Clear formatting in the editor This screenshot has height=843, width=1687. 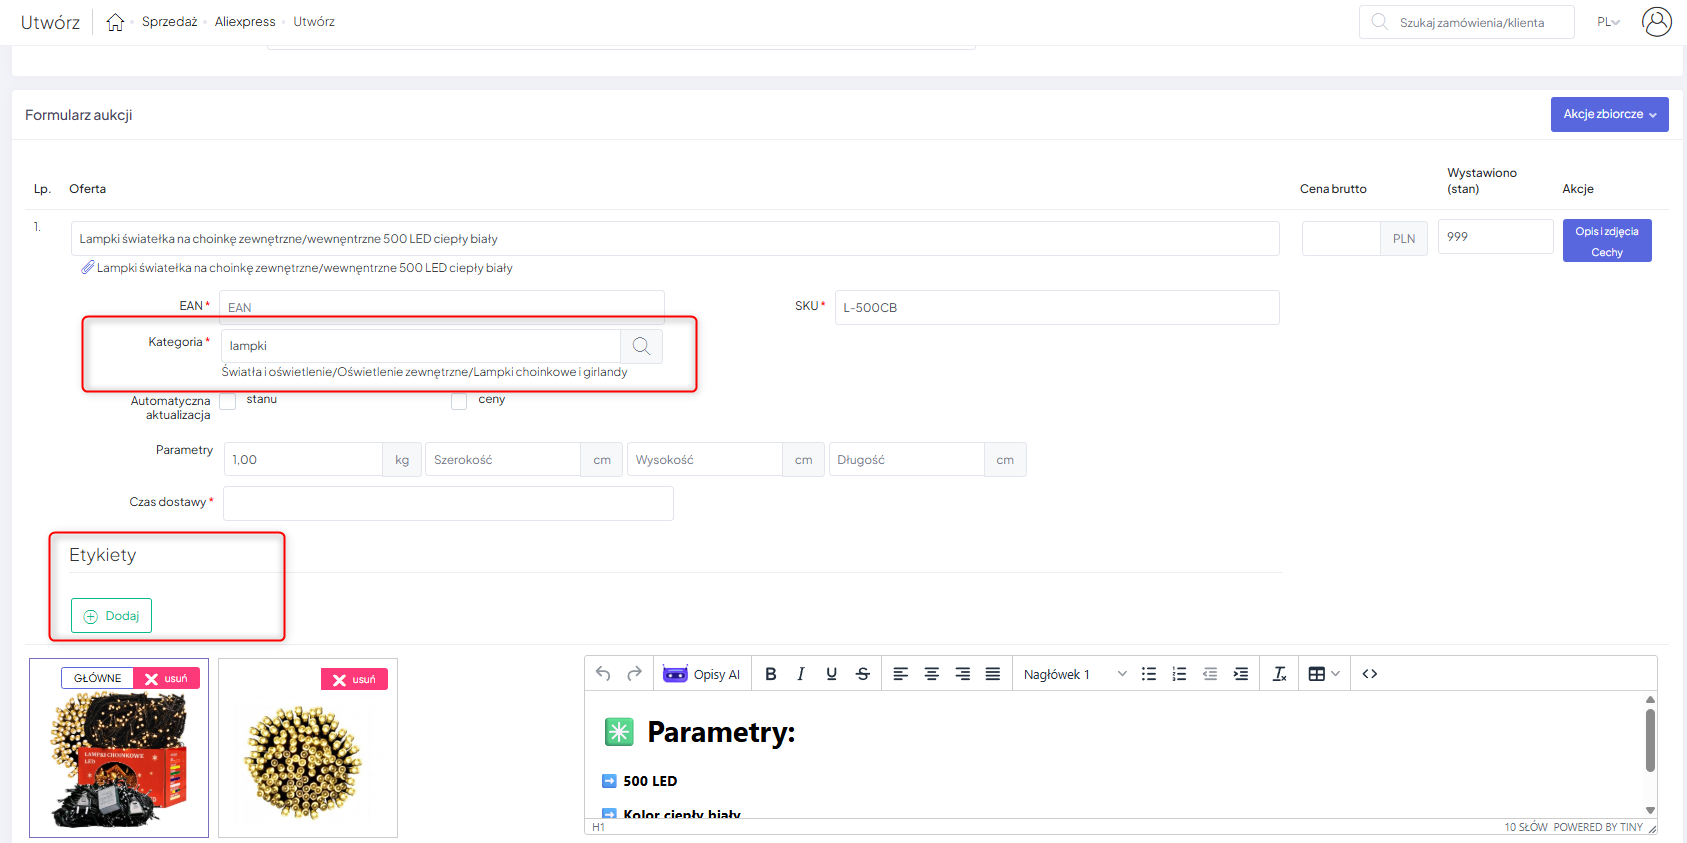pyautogui.click(x=1279, y=674)
